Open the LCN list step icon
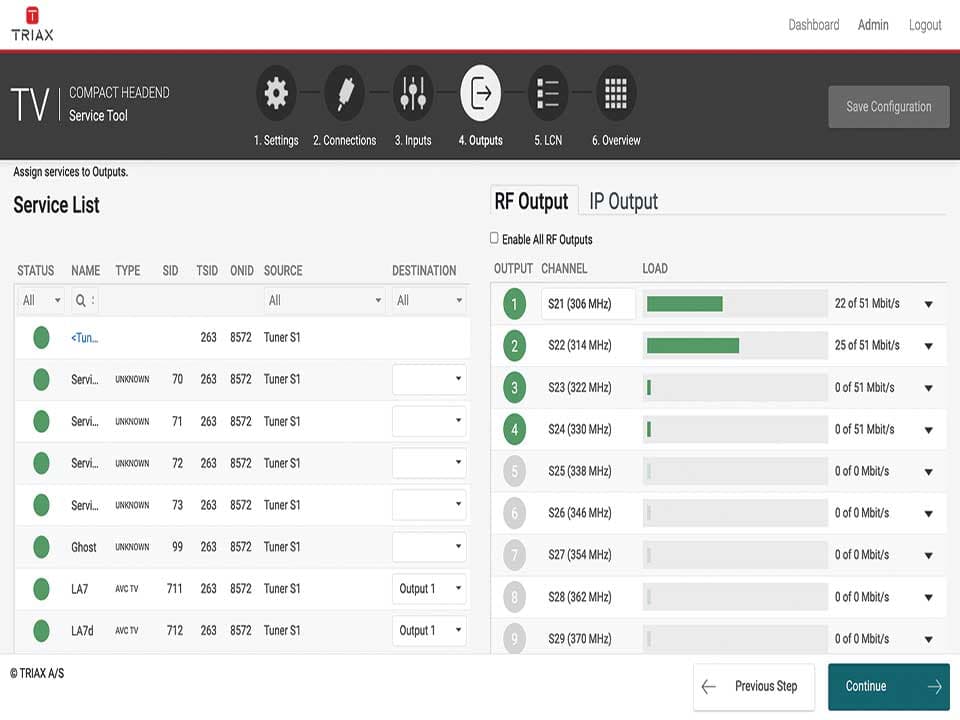 [547, 94]
